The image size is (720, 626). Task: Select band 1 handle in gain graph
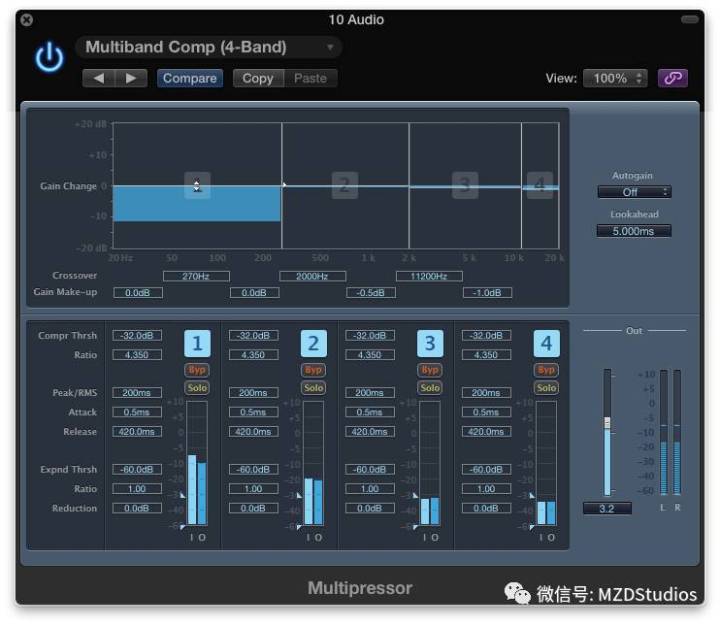click(197, 186)
